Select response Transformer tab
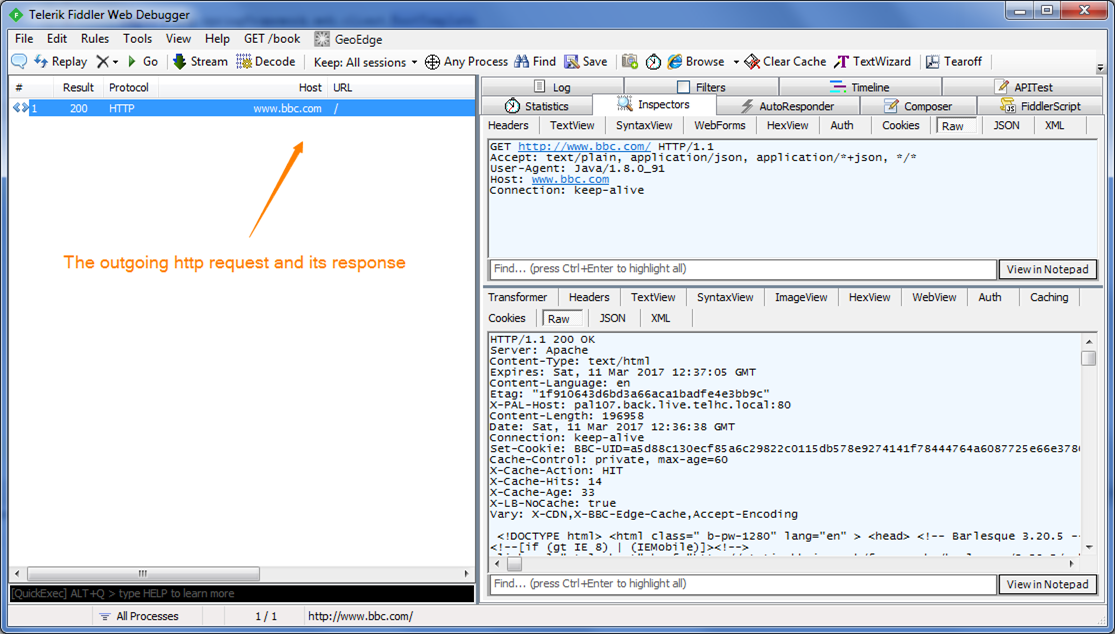1115x634 pixels. point(518,297)
